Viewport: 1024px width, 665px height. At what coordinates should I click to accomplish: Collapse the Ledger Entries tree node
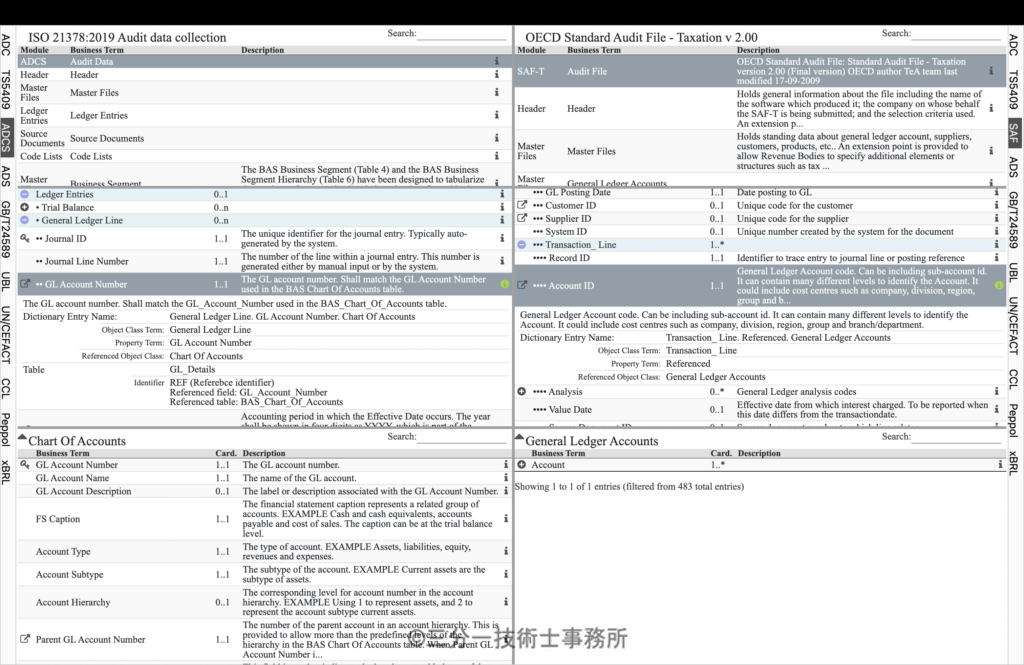24,194
